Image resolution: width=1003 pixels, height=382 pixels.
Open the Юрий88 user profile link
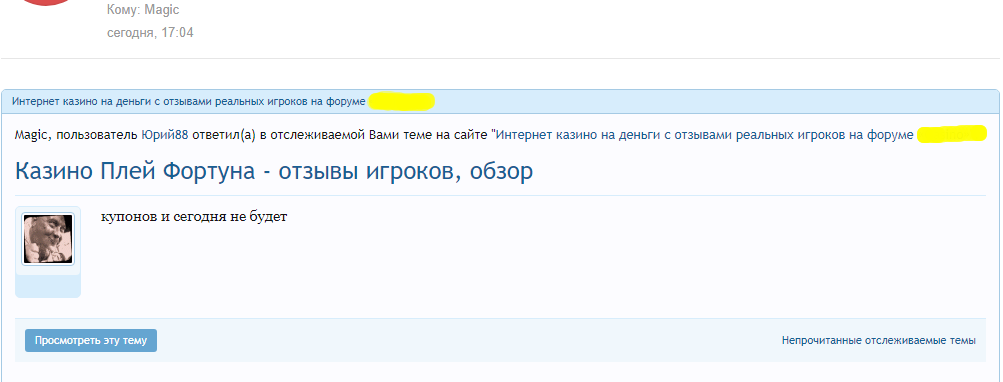click(x=164, y=135)
